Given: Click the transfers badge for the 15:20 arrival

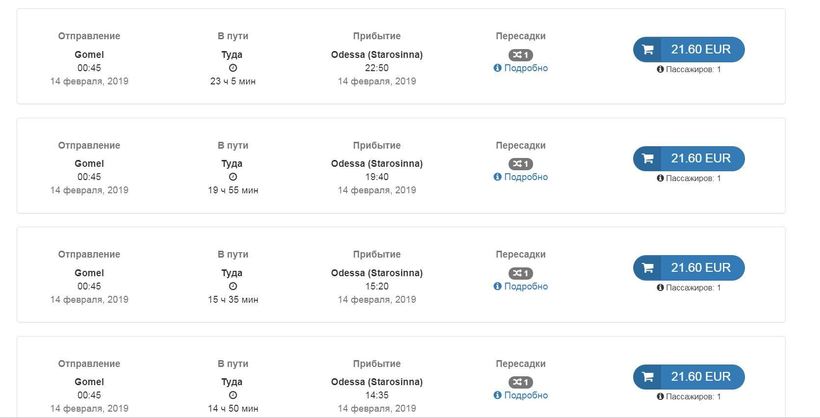Looking at the screenshot, I should [x=520, y=273].
